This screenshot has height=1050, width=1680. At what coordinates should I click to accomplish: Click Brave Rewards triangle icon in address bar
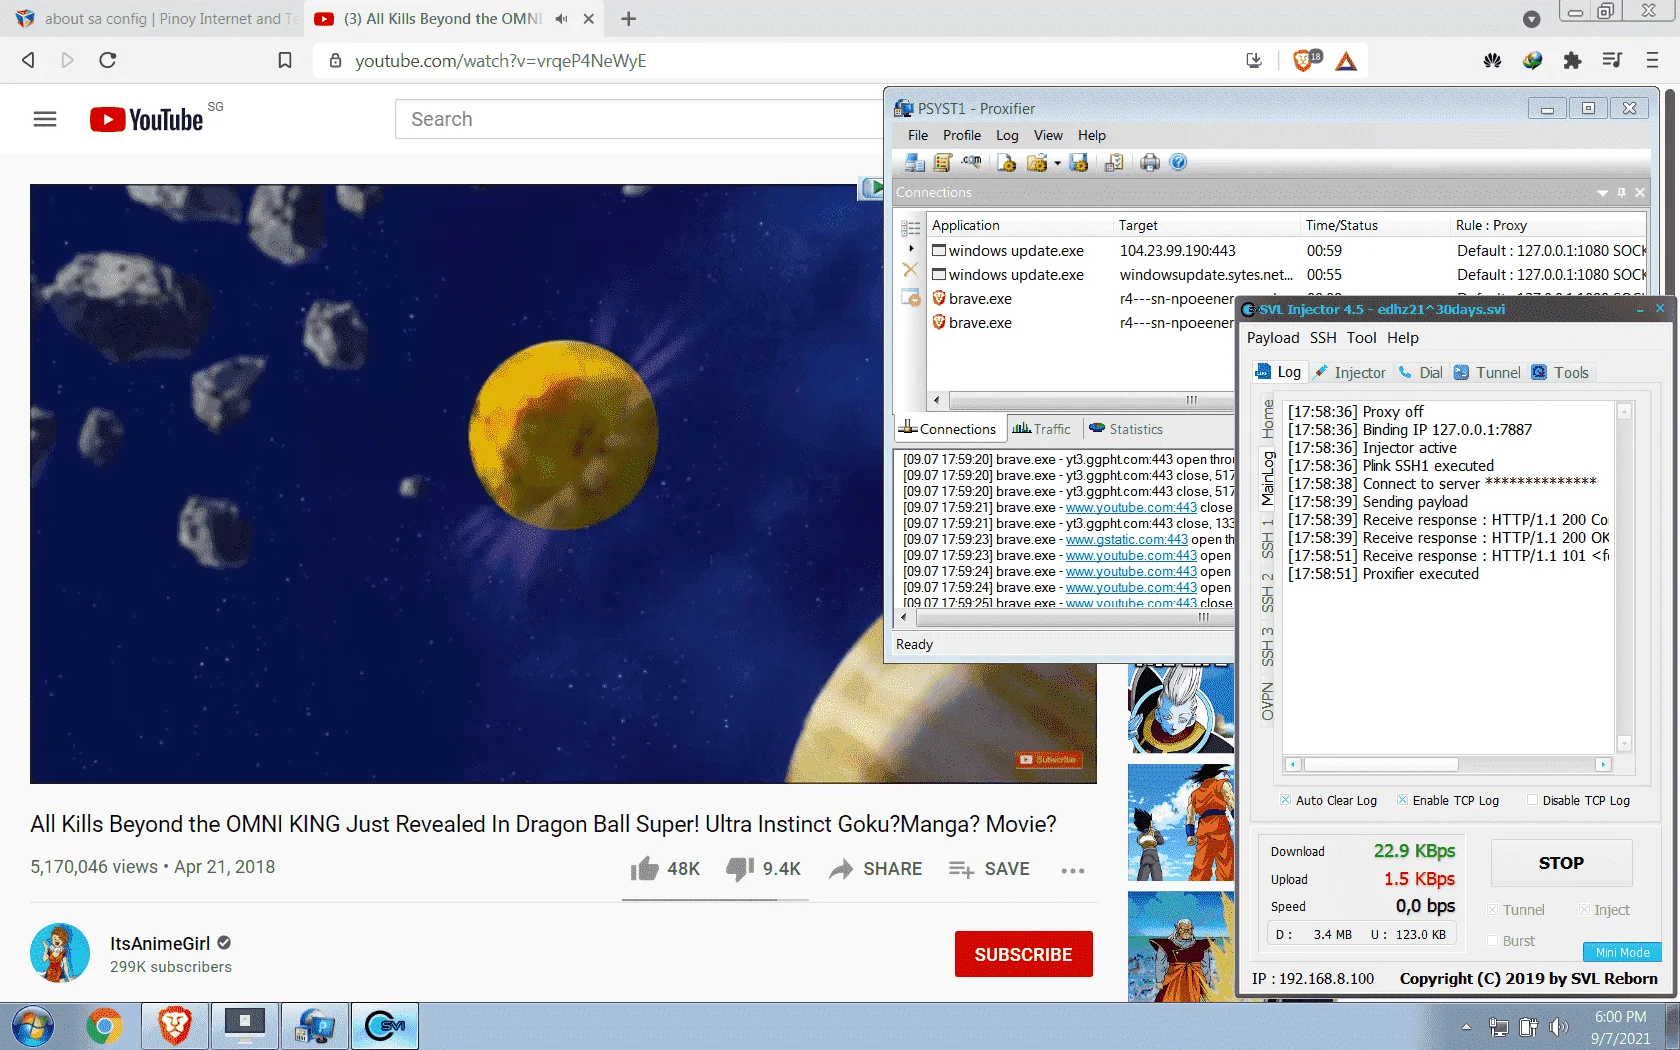[x=1346, y=61]
